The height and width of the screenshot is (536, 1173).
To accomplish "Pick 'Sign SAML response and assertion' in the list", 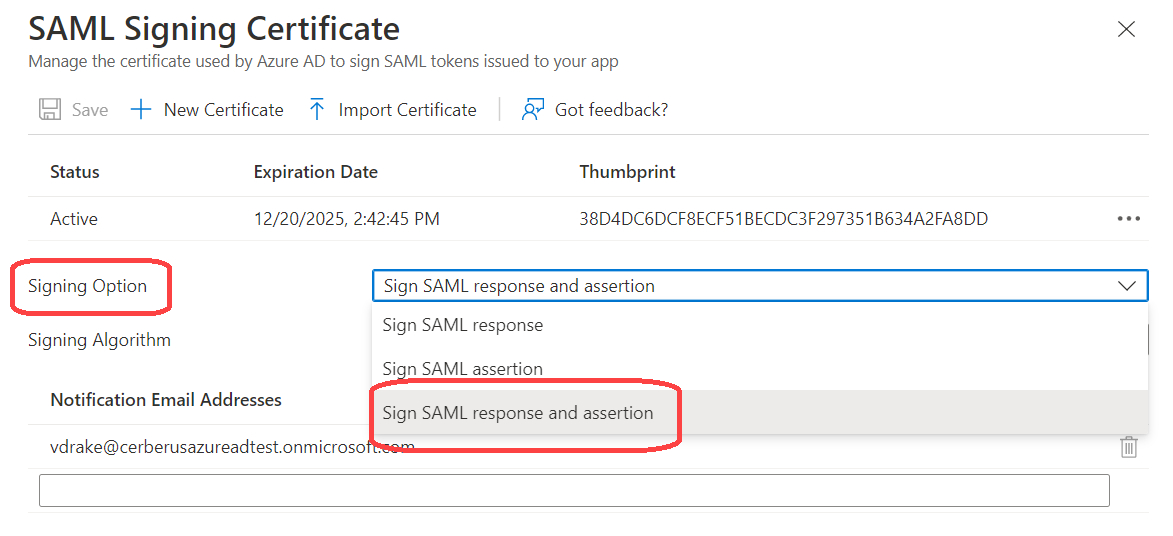I will coord(518,413).
